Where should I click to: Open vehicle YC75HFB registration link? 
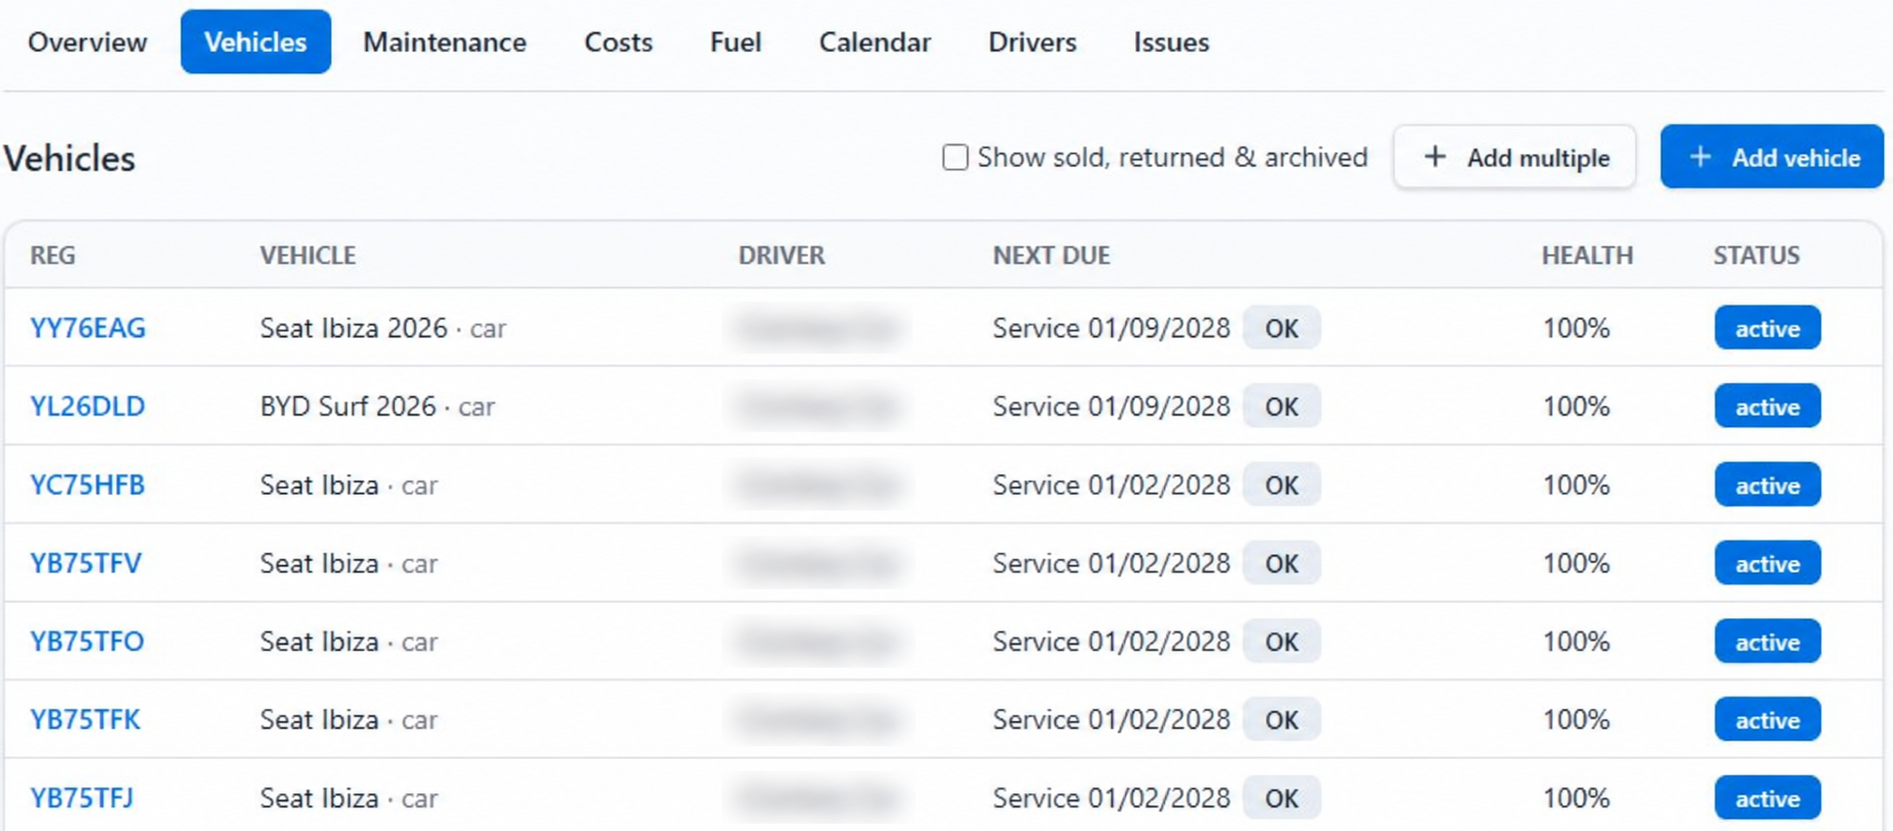click(88, 485)
